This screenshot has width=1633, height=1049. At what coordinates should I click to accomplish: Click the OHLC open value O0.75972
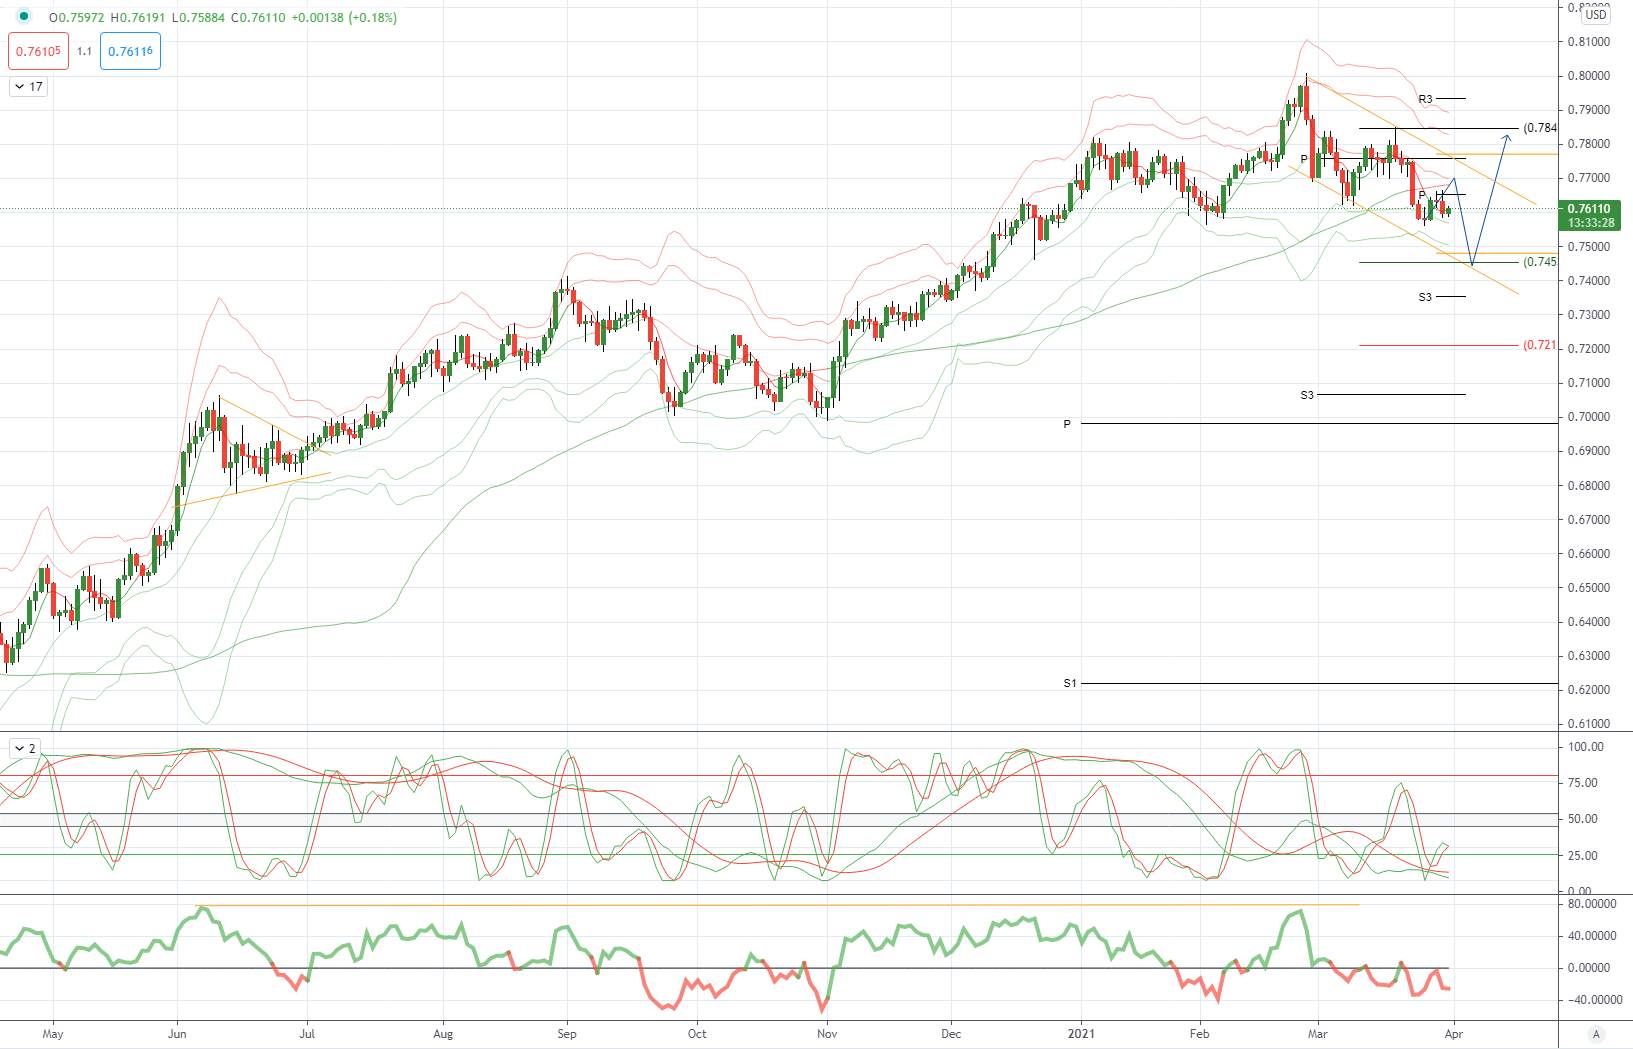pos(76,17)
